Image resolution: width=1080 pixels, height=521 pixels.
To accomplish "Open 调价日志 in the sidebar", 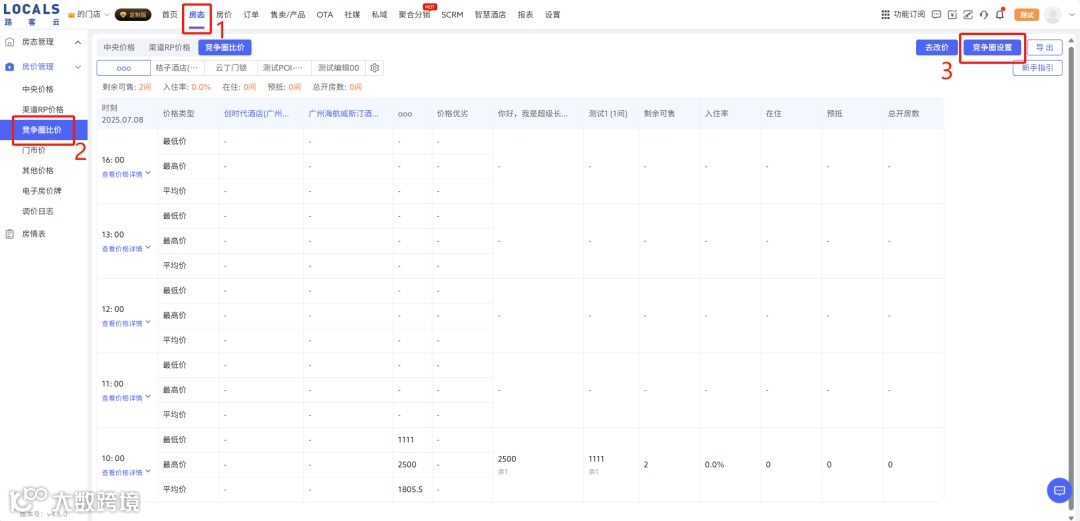I will pyautogui.click(x=38, y=211).
